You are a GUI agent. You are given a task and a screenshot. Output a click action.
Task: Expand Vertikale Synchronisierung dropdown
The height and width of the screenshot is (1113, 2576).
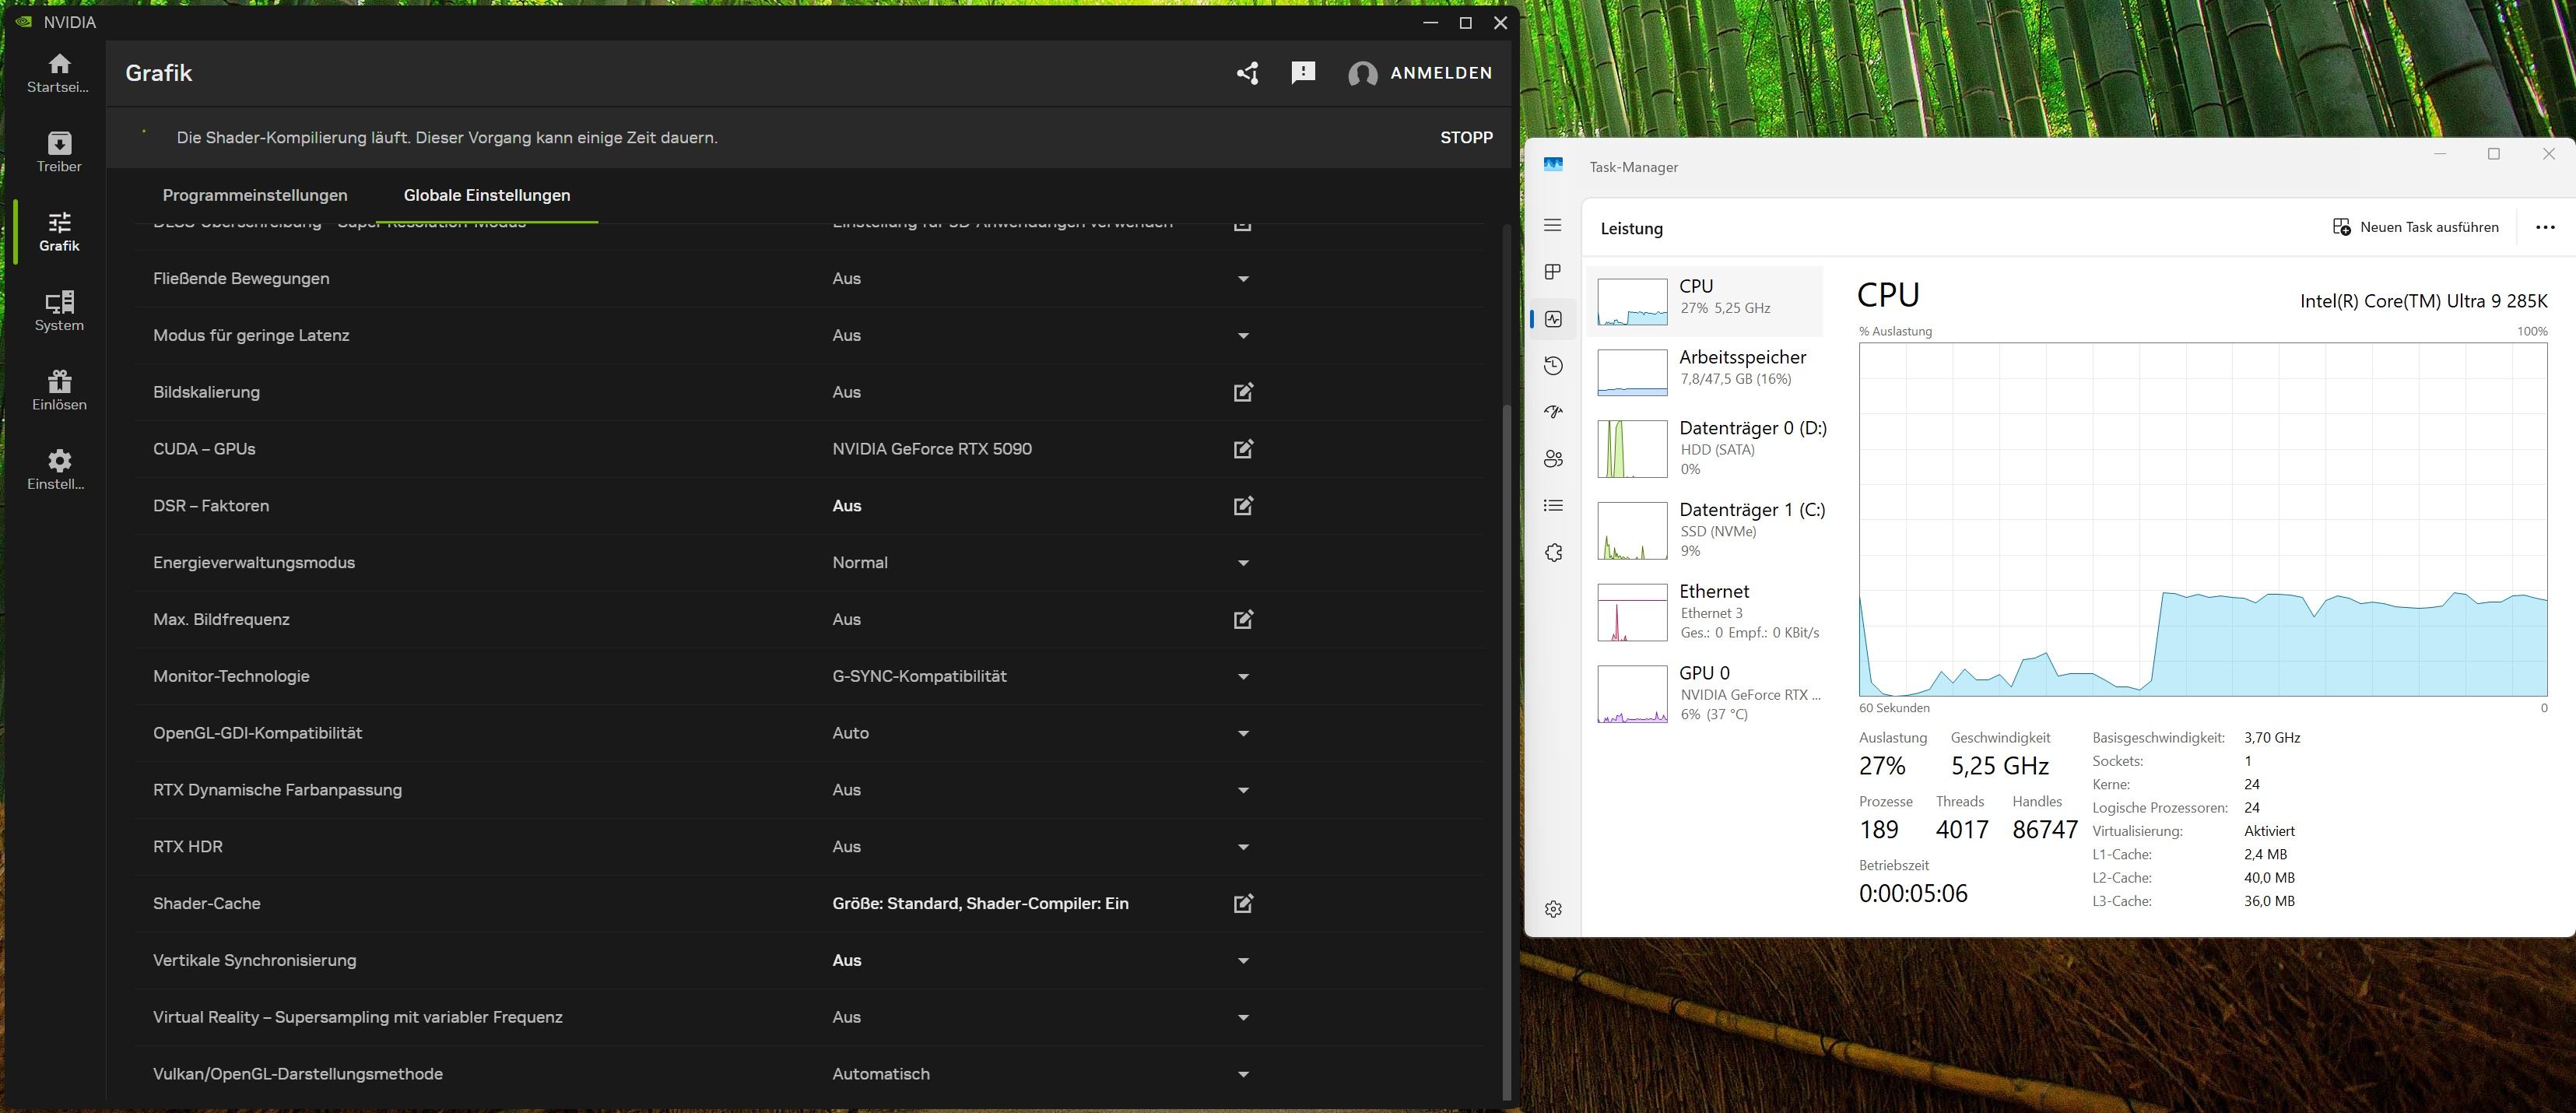(1243, 961)
